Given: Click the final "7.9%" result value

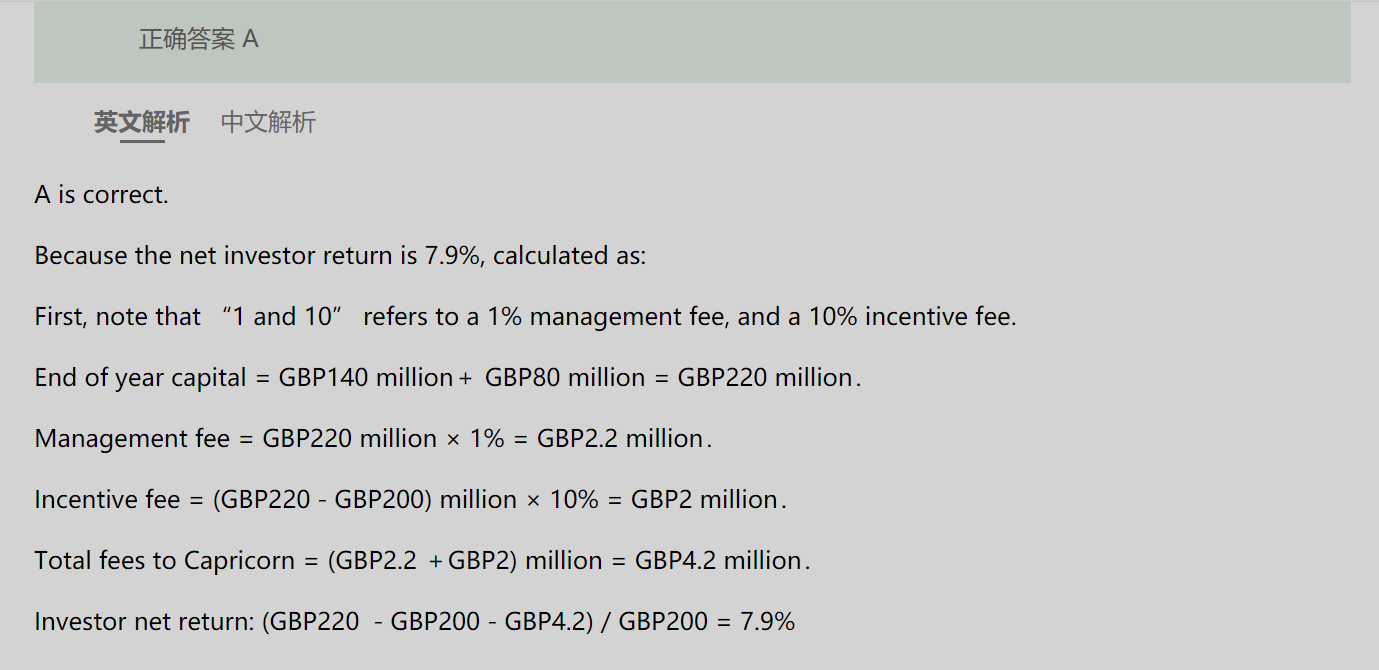Looking at the screenshot, I should click(x=768, y=621).
